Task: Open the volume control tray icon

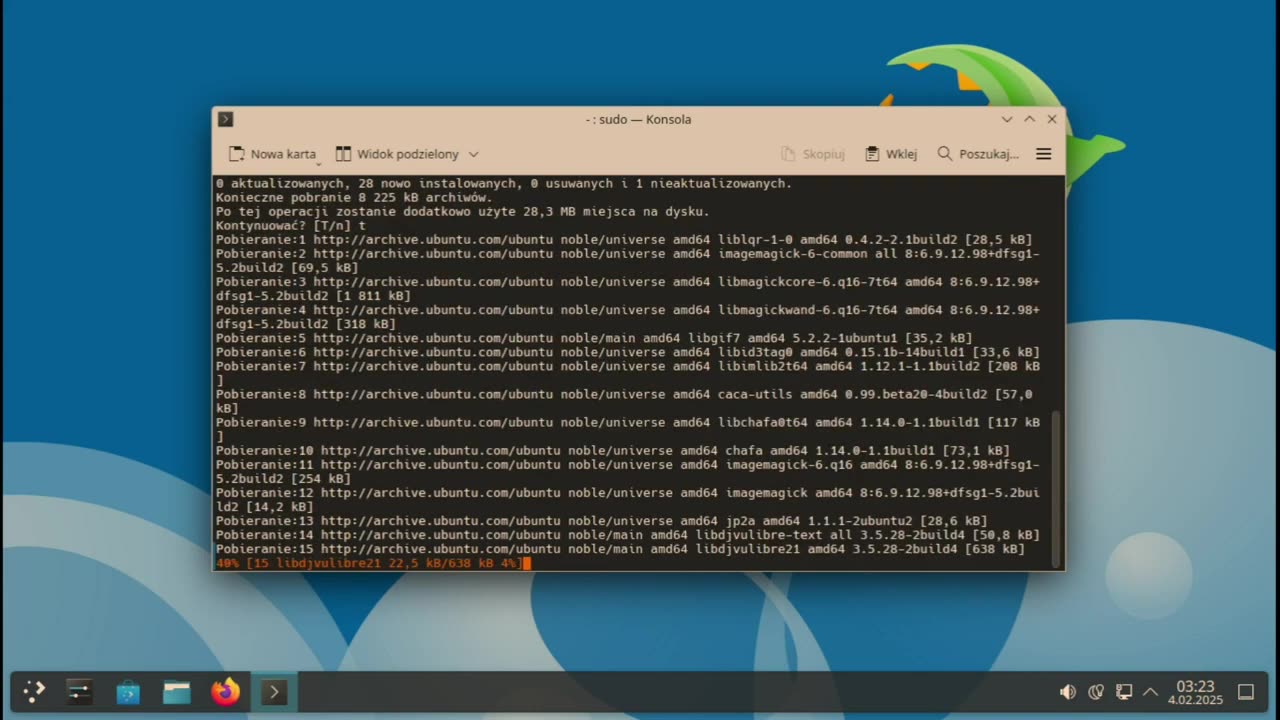Action: pyautogui.click(x=1068, y=692)
